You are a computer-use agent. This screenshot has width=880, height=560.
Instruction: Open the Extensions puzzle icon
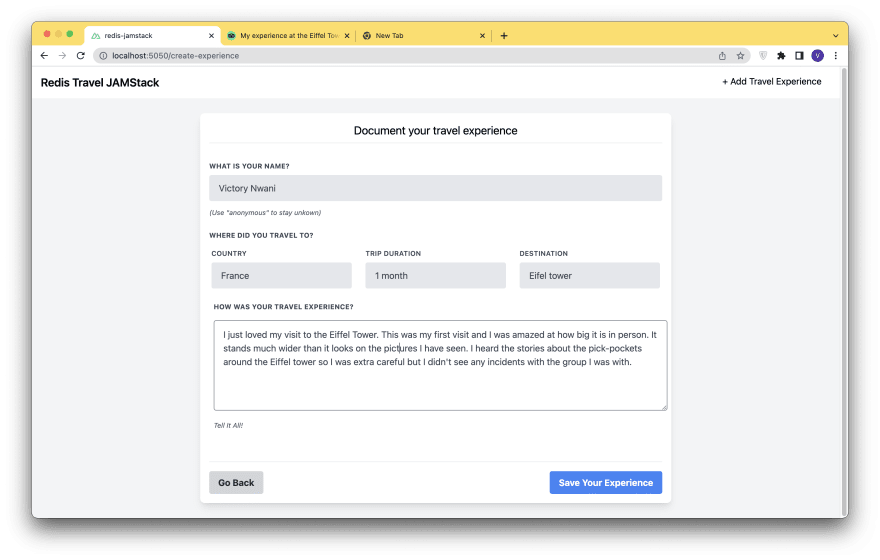coord(781,56)
